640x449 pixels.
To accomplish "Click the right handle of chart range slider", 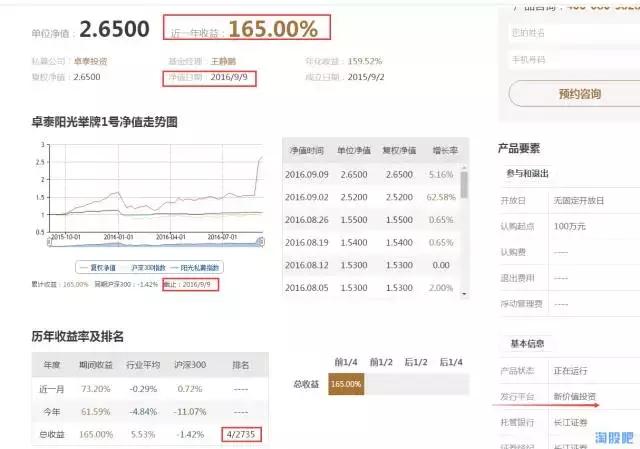I will pyautogui.click(x=260, y=242).
